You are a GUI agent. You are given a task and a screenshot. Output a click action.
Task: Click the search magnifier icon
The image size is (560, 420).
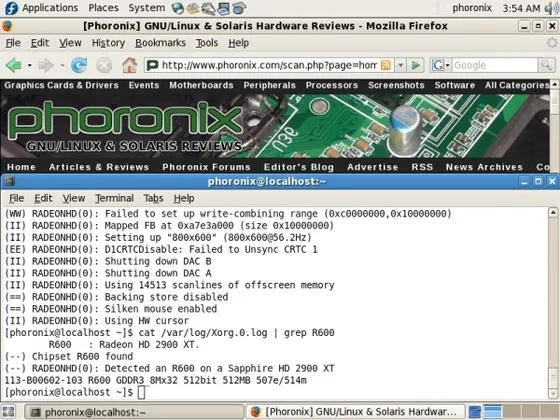pyautogui.click(x=546, y=65)
